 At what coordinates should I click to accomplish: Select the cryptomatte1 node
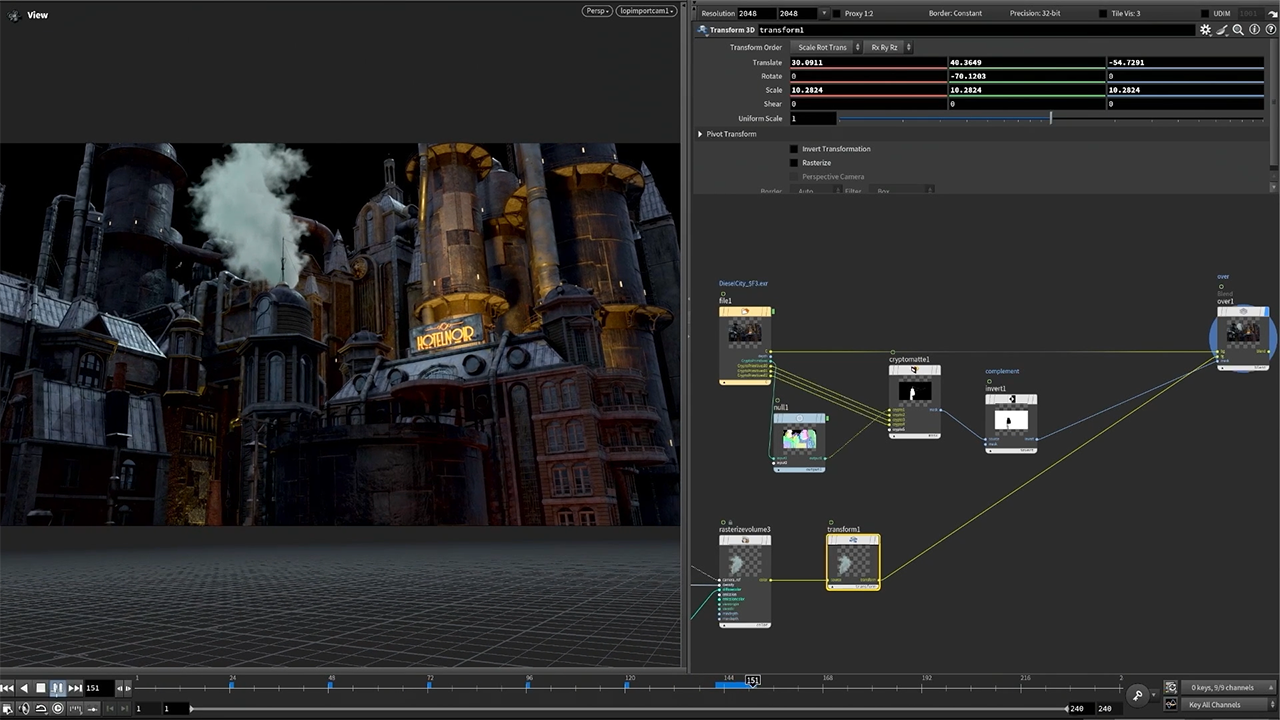pos(915,400)
